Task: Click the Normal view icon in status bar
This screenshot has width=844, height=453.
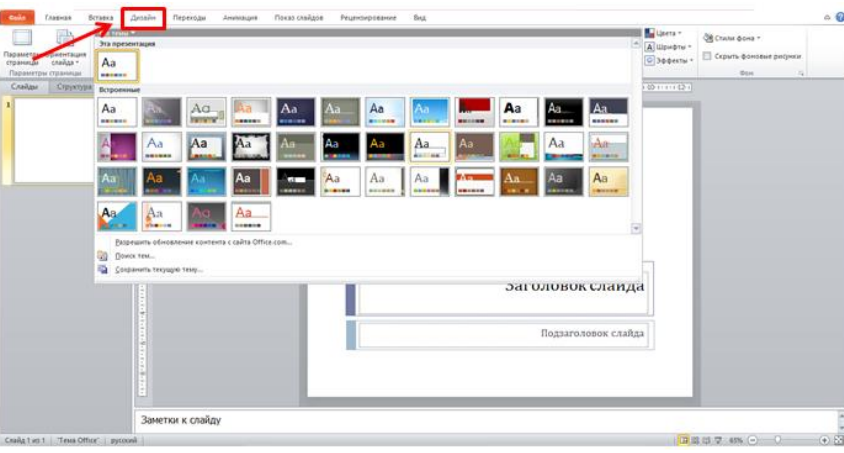Action: [x=684, y=440]
